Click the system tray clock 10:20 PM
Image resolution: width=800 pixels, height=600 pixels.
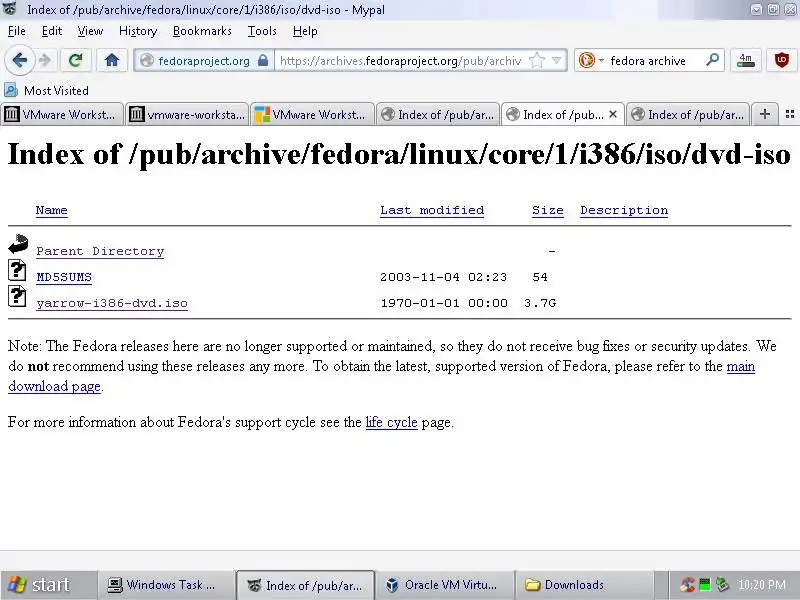[x=761, y=585]
